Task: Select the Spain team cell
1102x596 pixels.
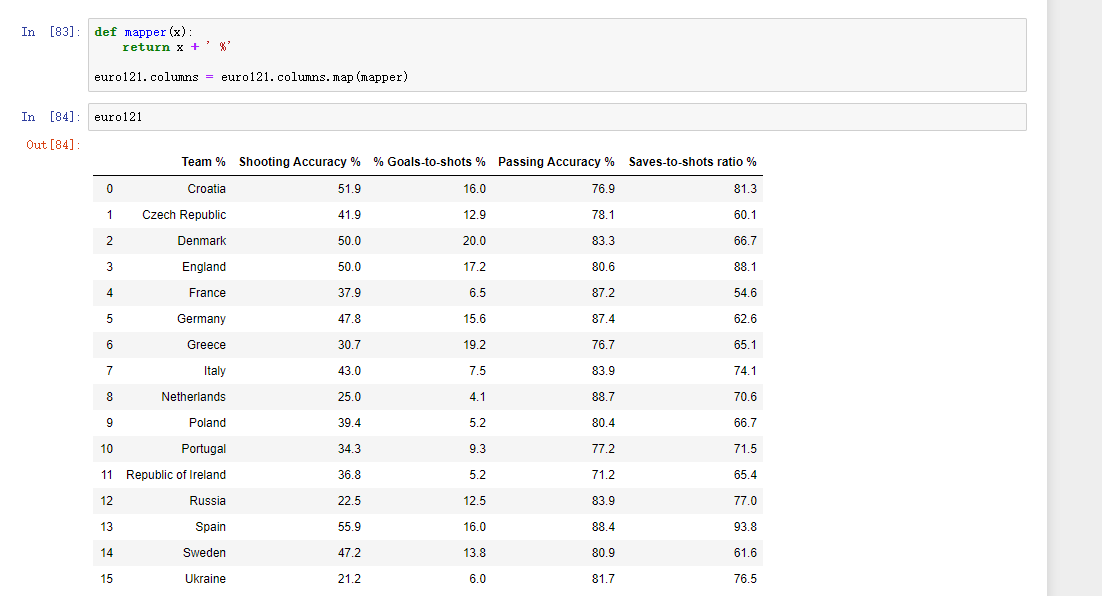Action: point(211,527)
